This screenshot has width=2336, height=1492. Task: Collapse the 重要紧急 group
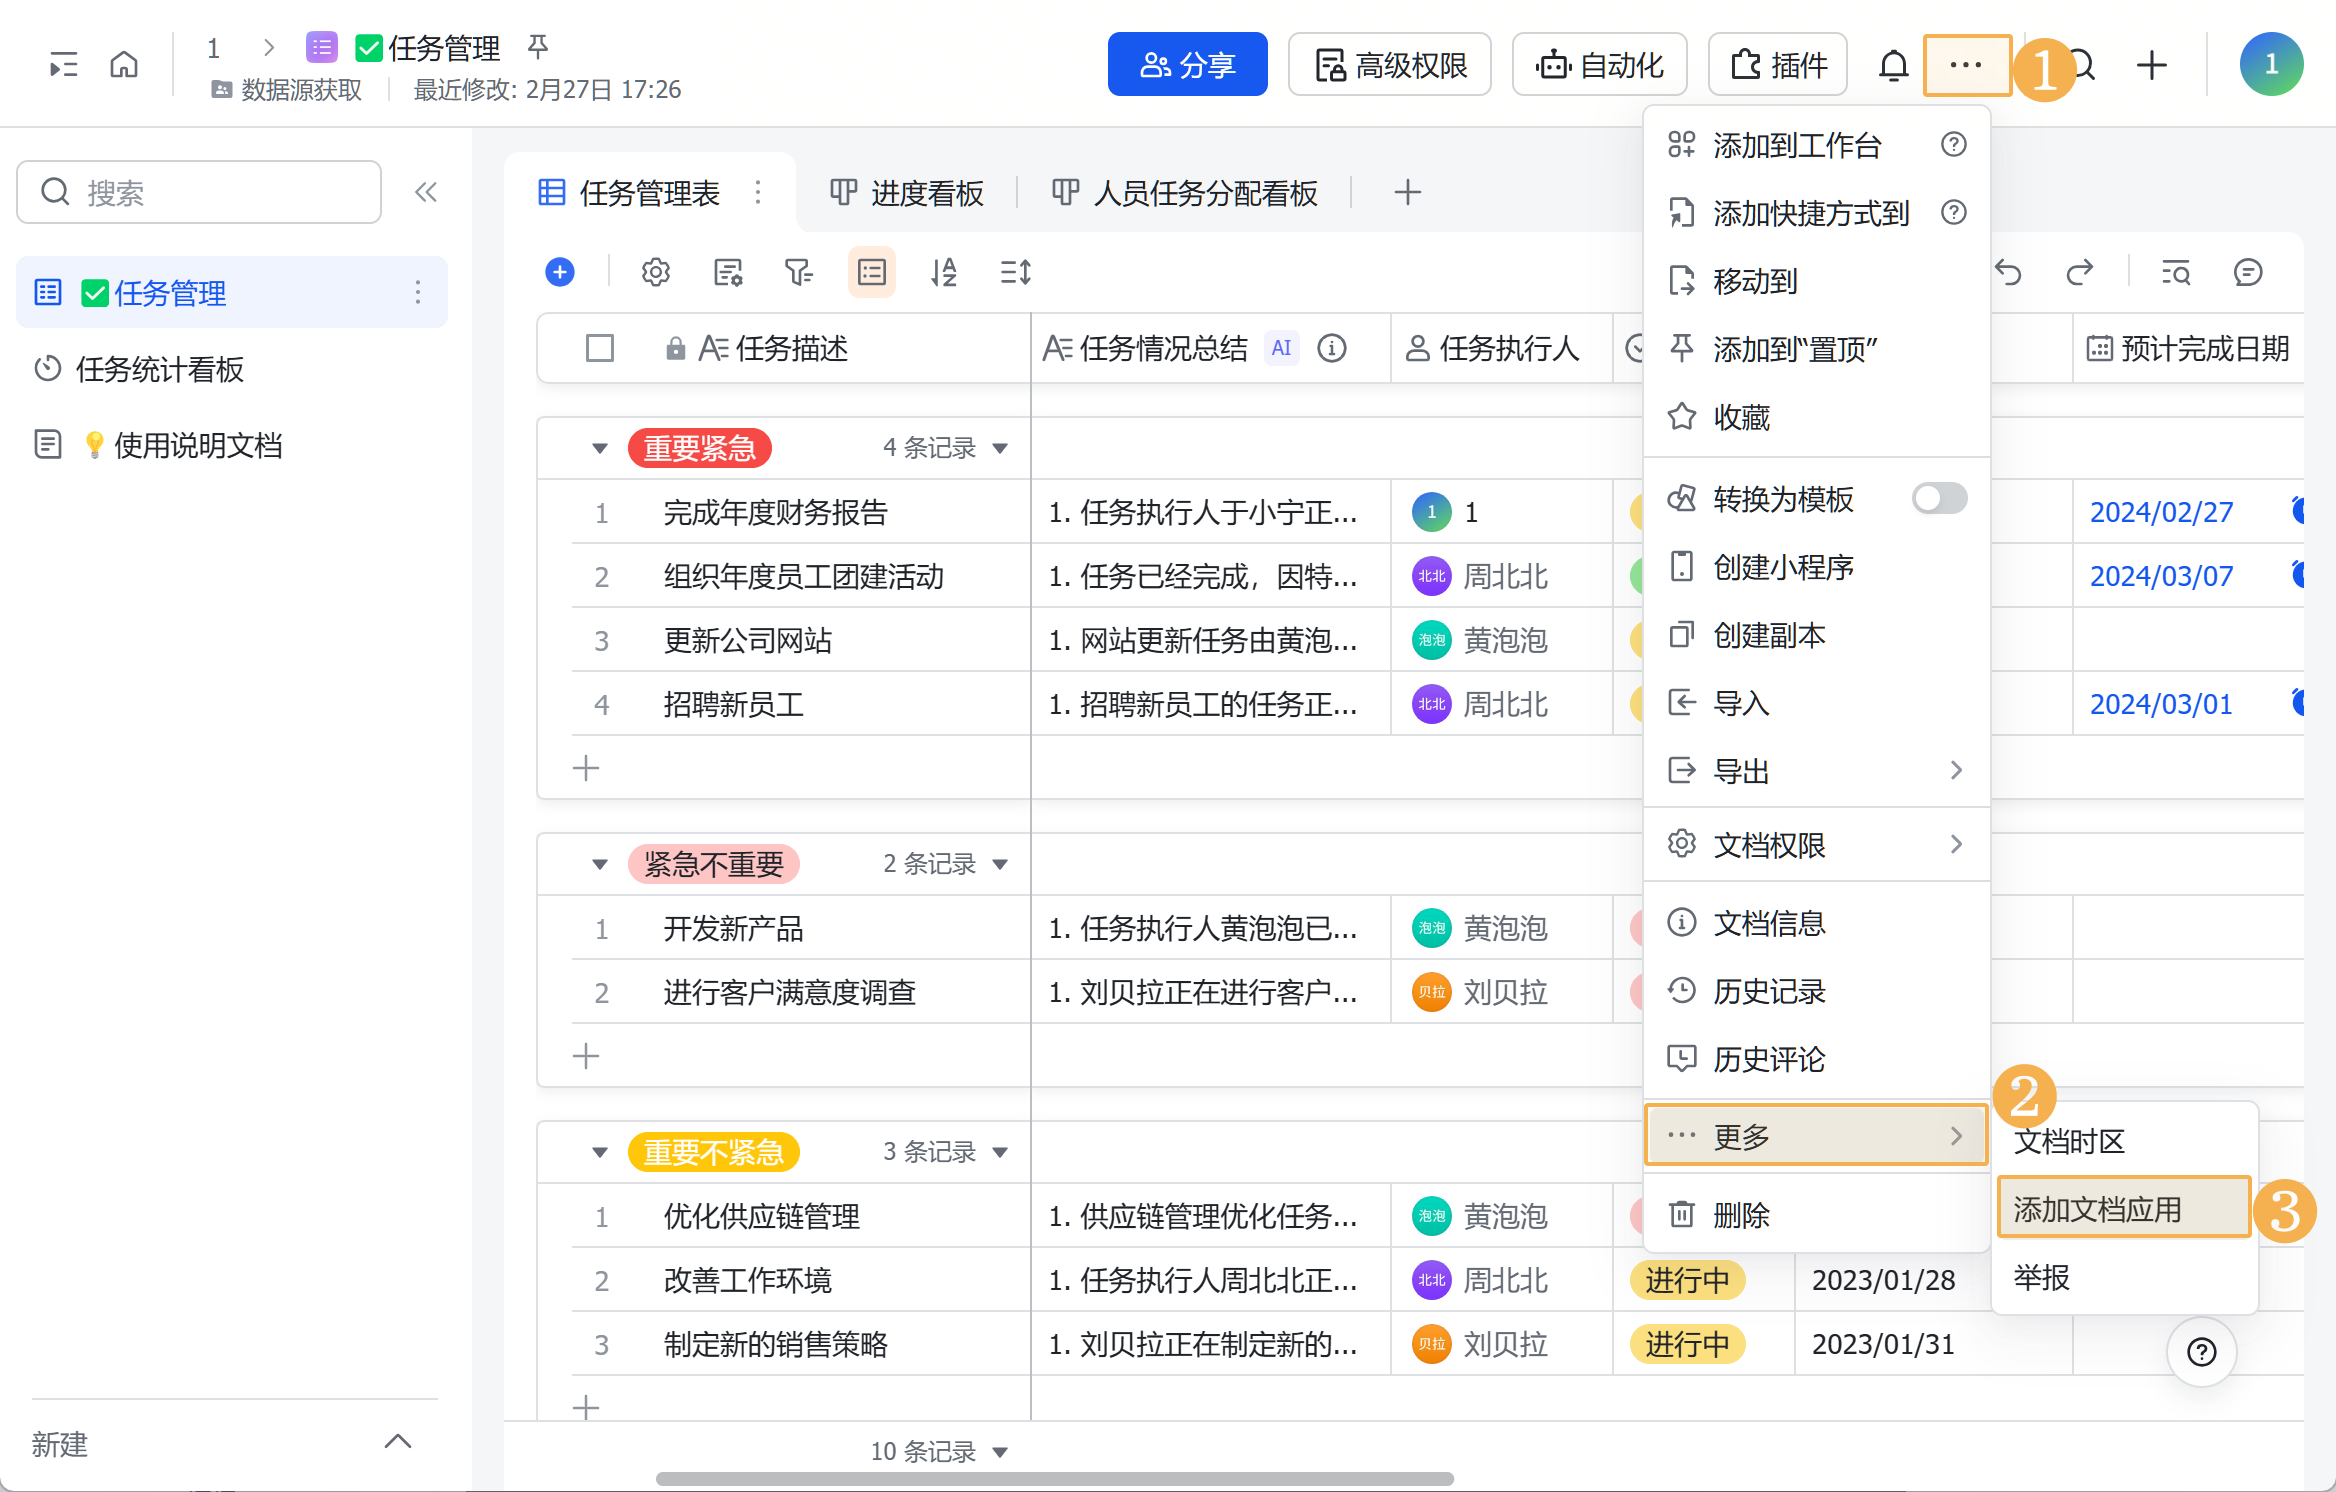tap(600, 448)
